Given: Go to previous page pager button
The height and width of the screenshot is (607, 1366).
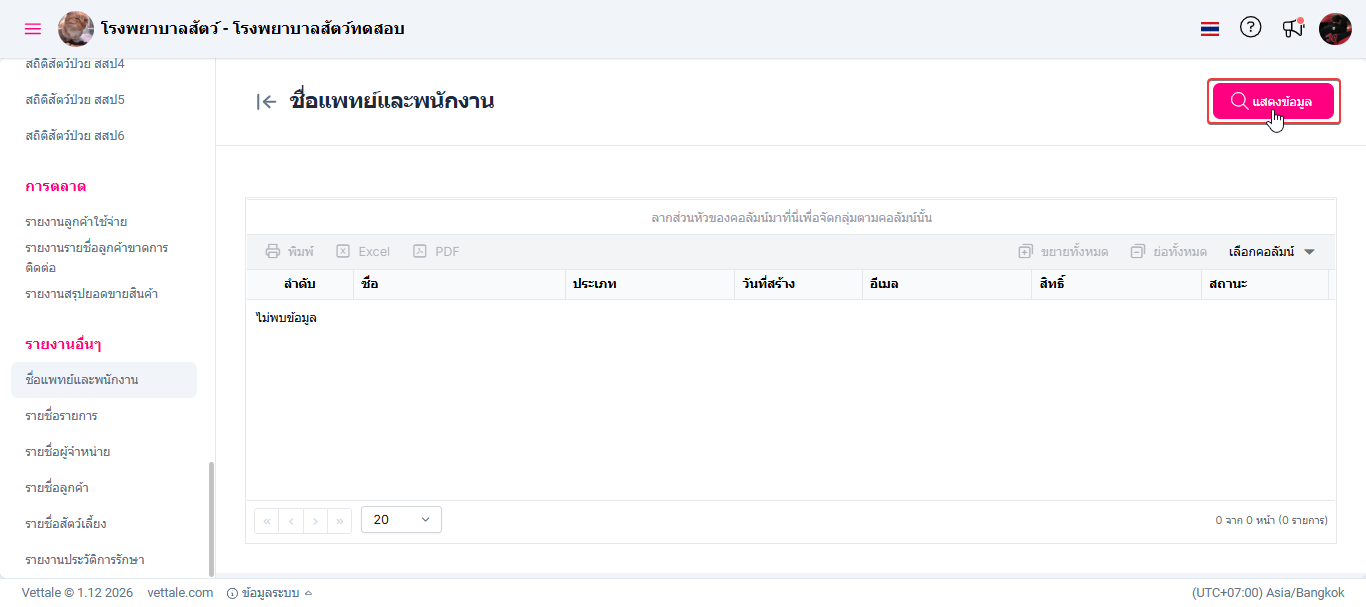Looking at the screenshot, I should 291,520.
